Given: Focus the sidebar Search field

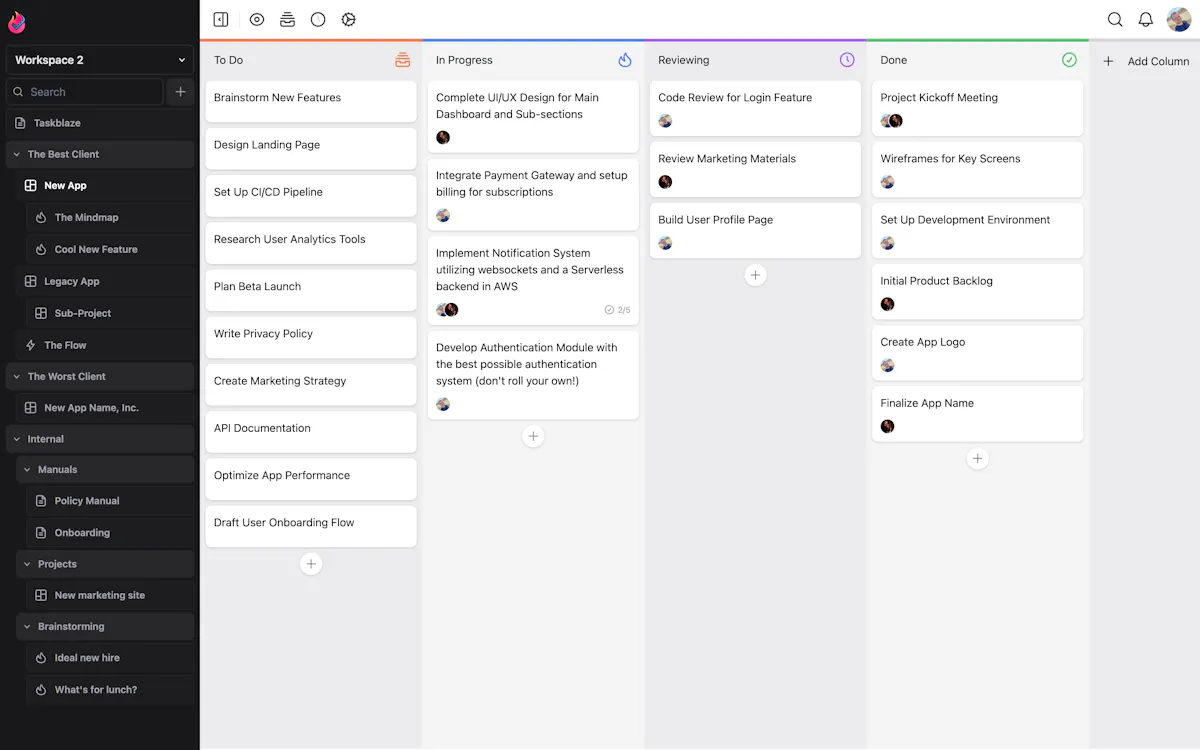Looking at the screenshot, I should click(x=84, y=92).
